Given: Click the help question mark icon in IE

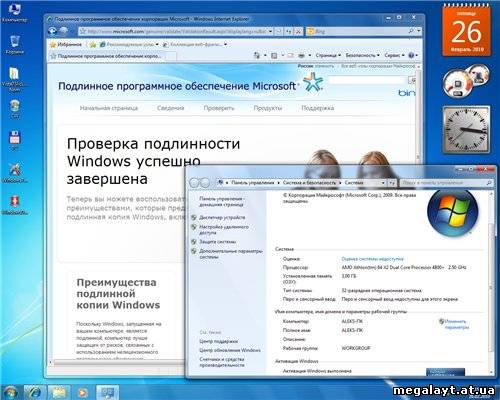Looking at the screenshot, I should [x=411, y=55].
